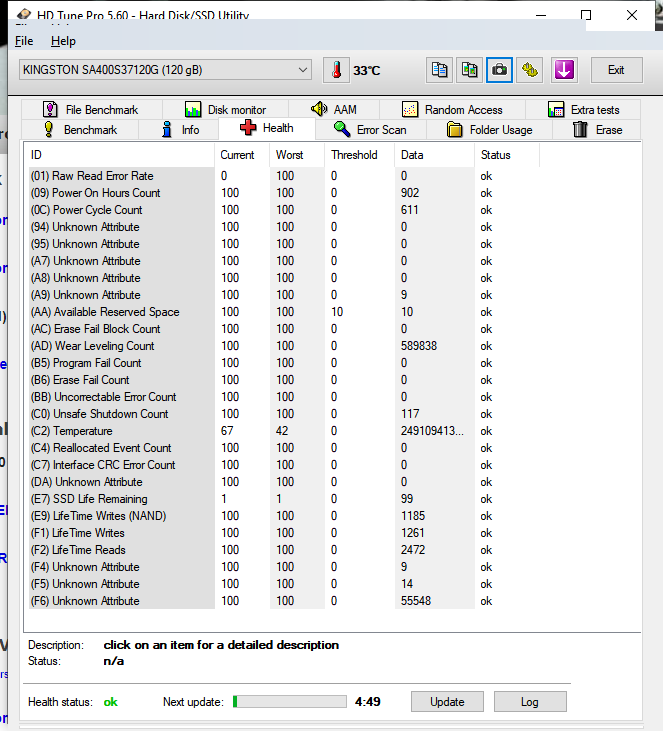Image resolution: width=663 pixels, height=731 pixels.
Task: Select the Unsafe Shutdown Count row
Action: [284, 414]
